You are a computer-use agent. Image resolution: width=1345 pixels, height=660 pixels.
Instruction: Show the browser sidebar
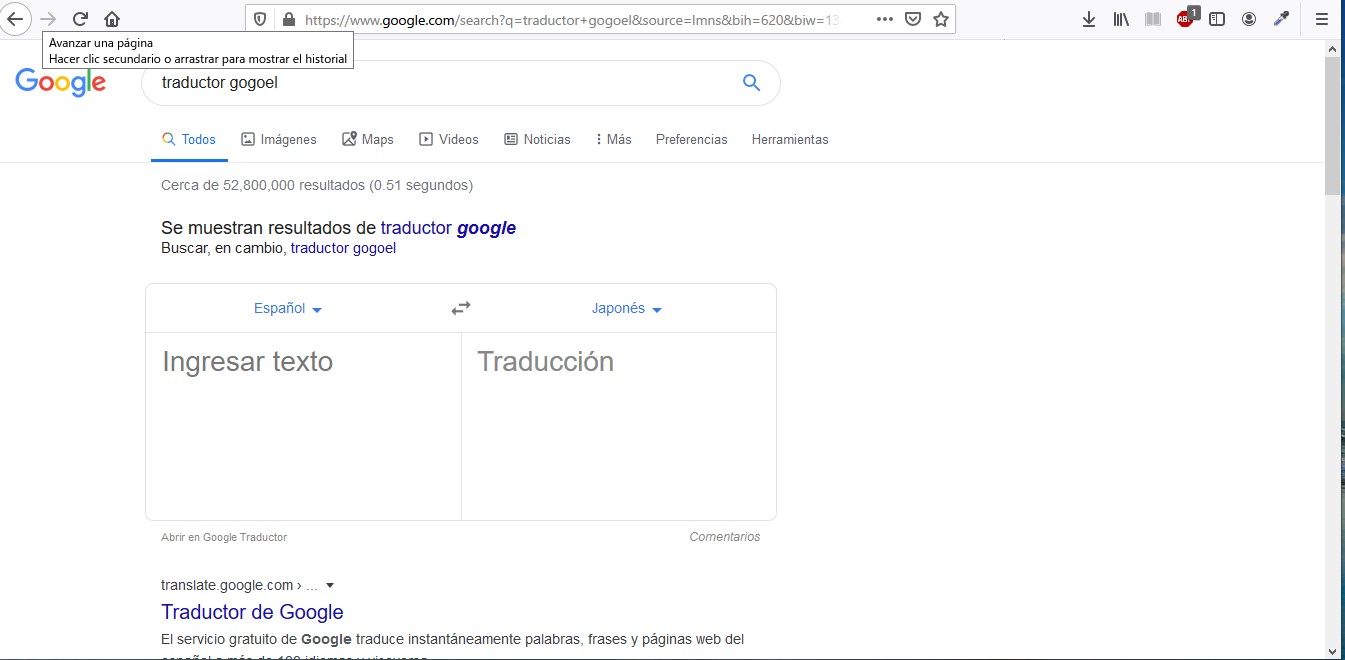point(1217,19)
